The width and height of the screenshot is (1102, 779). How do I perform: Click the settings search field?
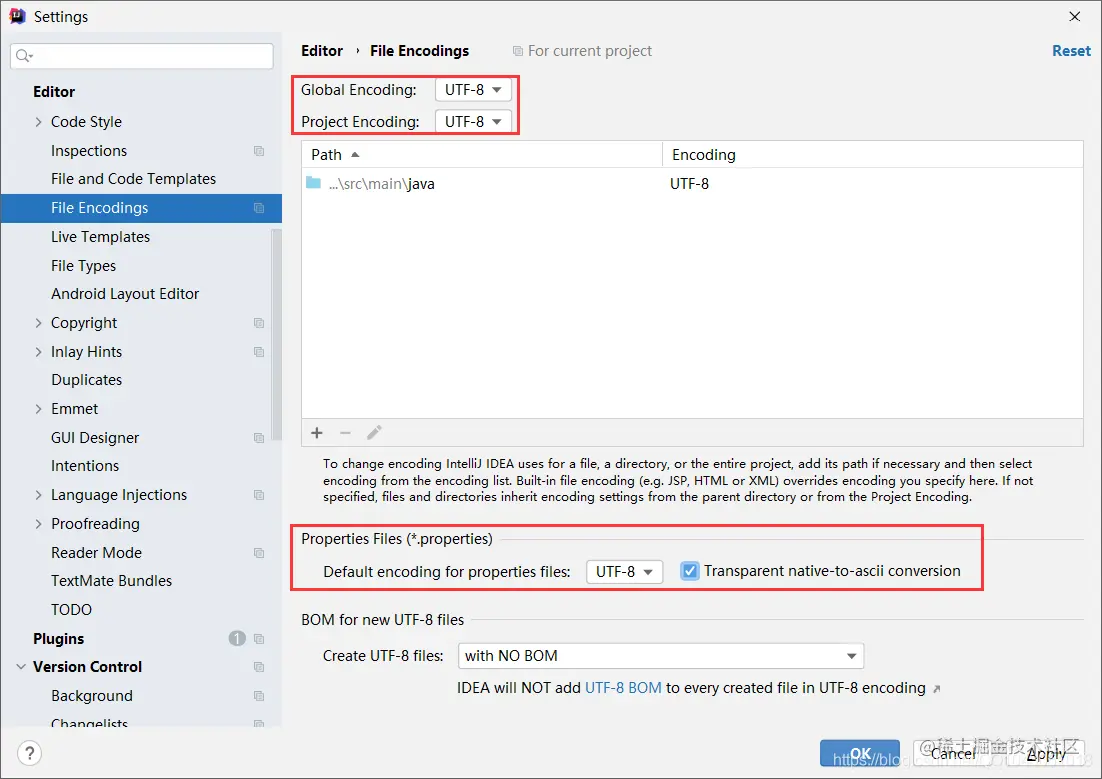coord(142,56)
